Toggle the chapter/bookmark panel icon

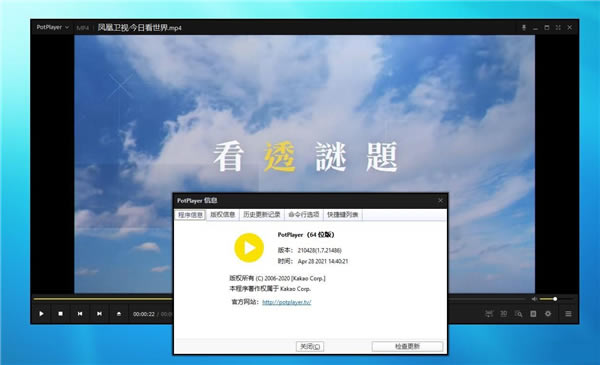533,314
